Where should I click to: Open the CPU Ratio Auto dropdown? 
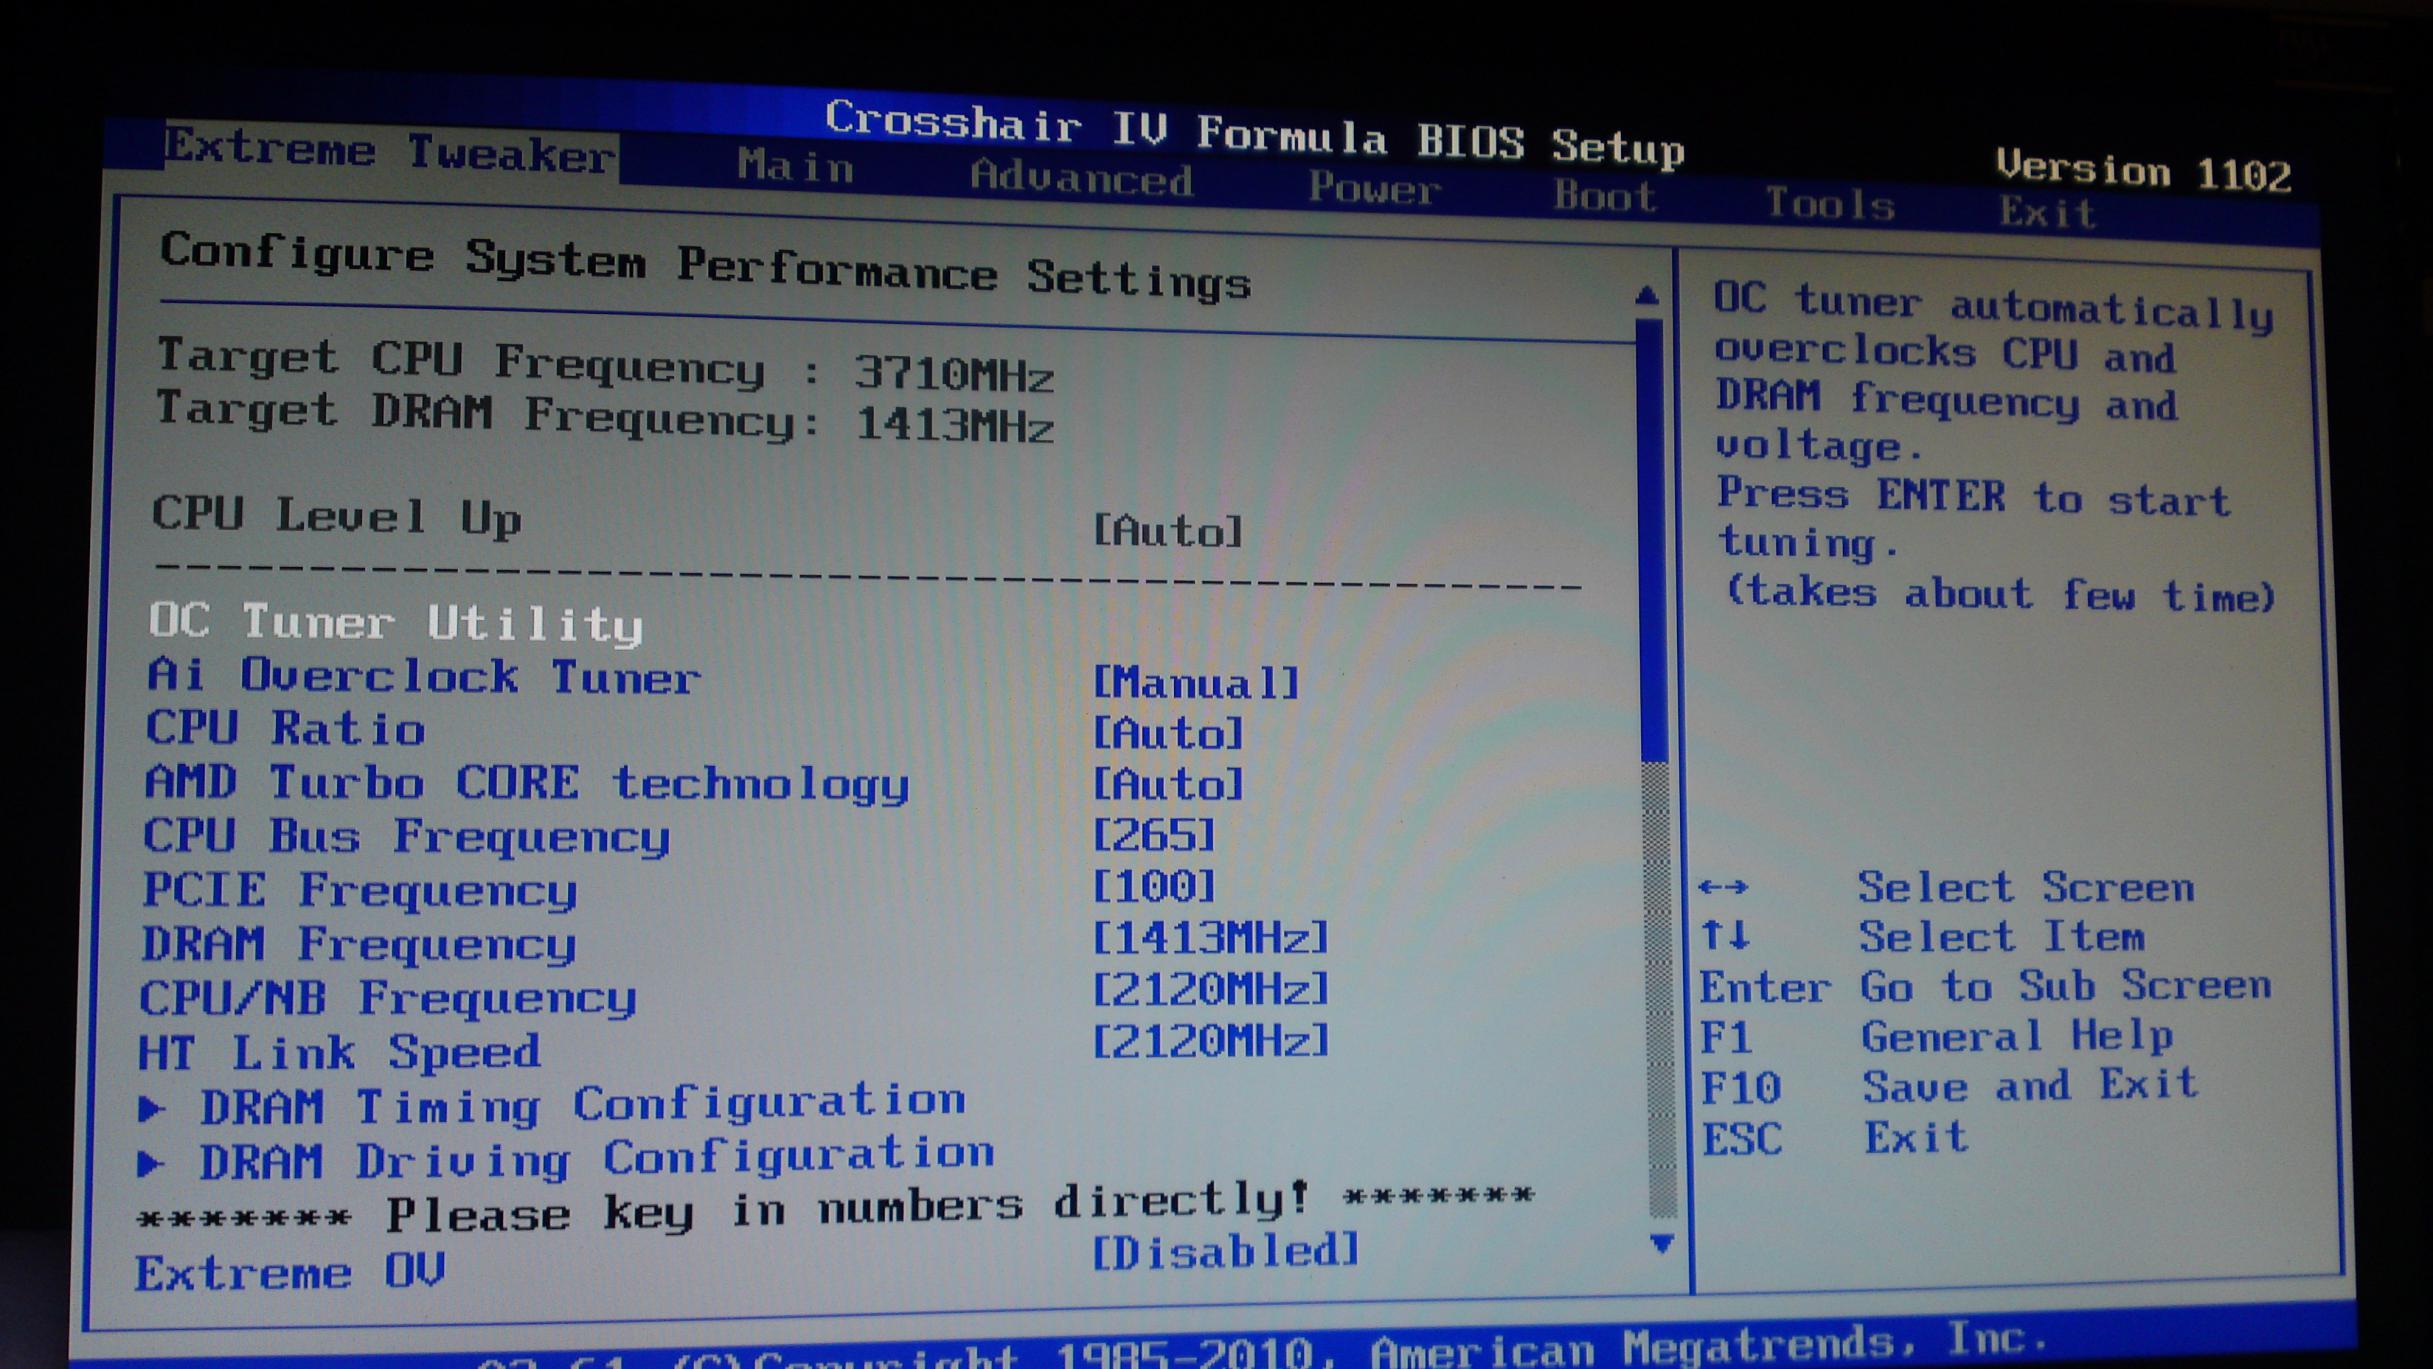pyautogui.click(x=1168, y=734)
